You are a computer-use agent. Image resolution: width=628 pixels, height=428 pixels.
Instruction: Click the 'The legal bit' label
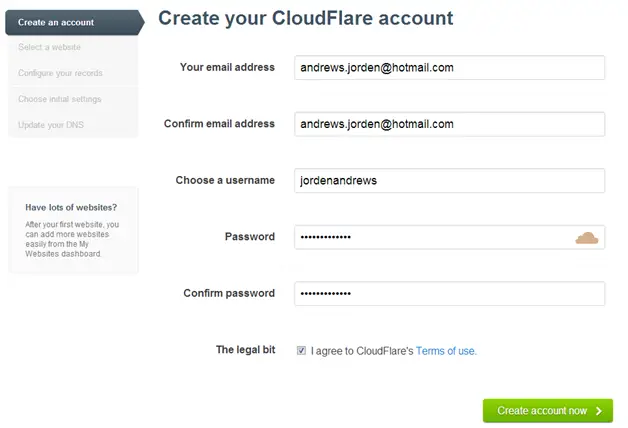246,350
